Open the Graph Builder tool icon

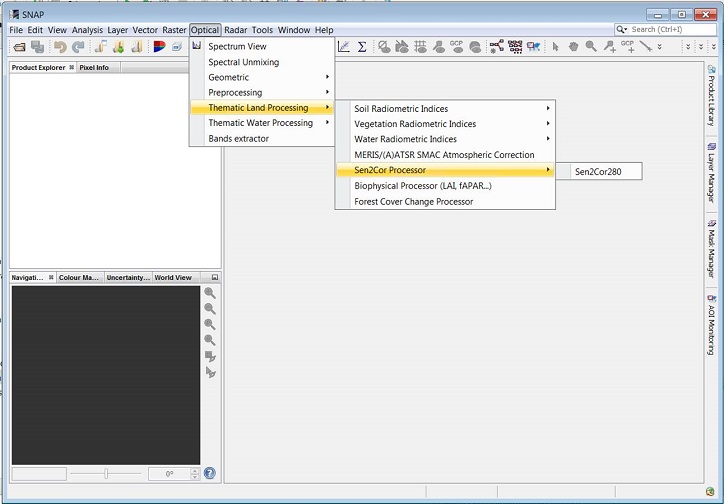point(497,47)
